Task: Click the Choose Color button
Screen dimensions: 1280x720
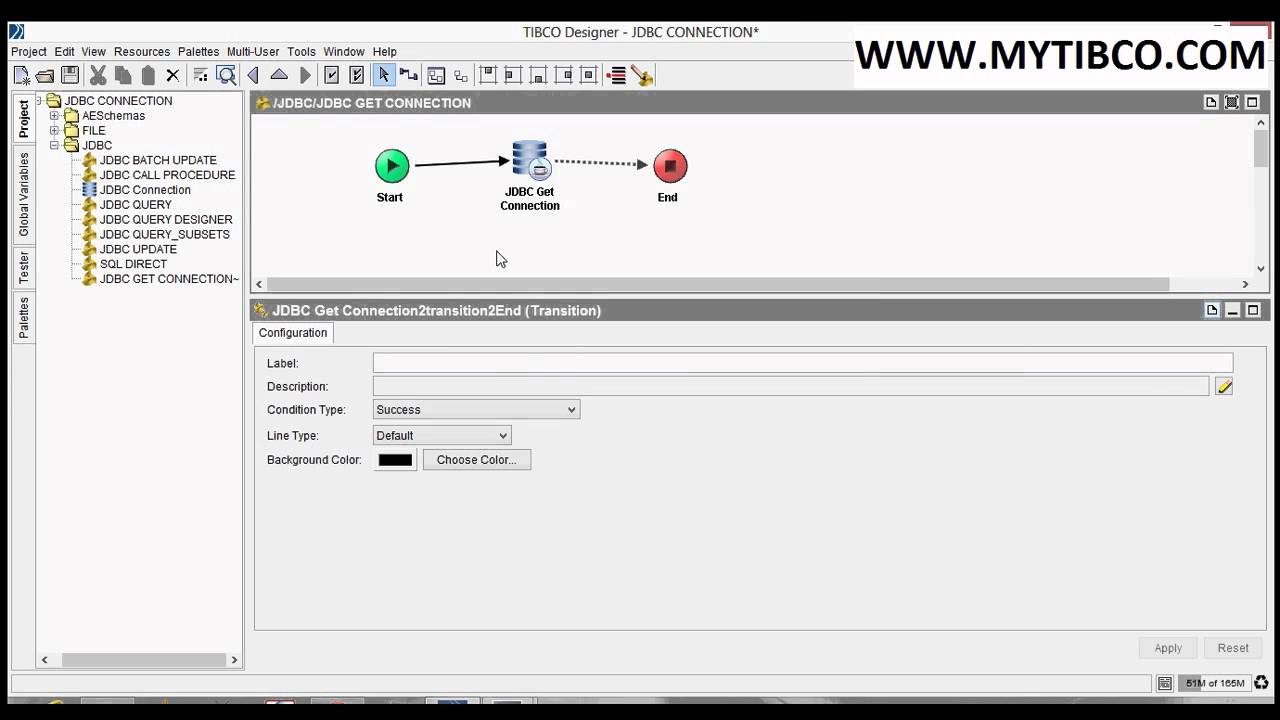Action: click(x=477, y=460)
